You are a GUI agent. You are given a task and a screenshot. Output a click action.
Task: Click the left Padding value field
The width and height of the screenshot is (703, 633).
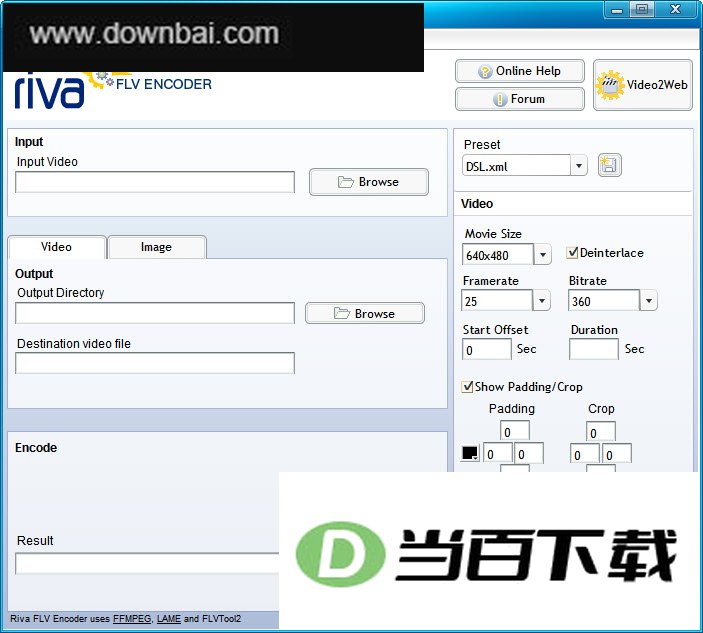coord(498,453)
